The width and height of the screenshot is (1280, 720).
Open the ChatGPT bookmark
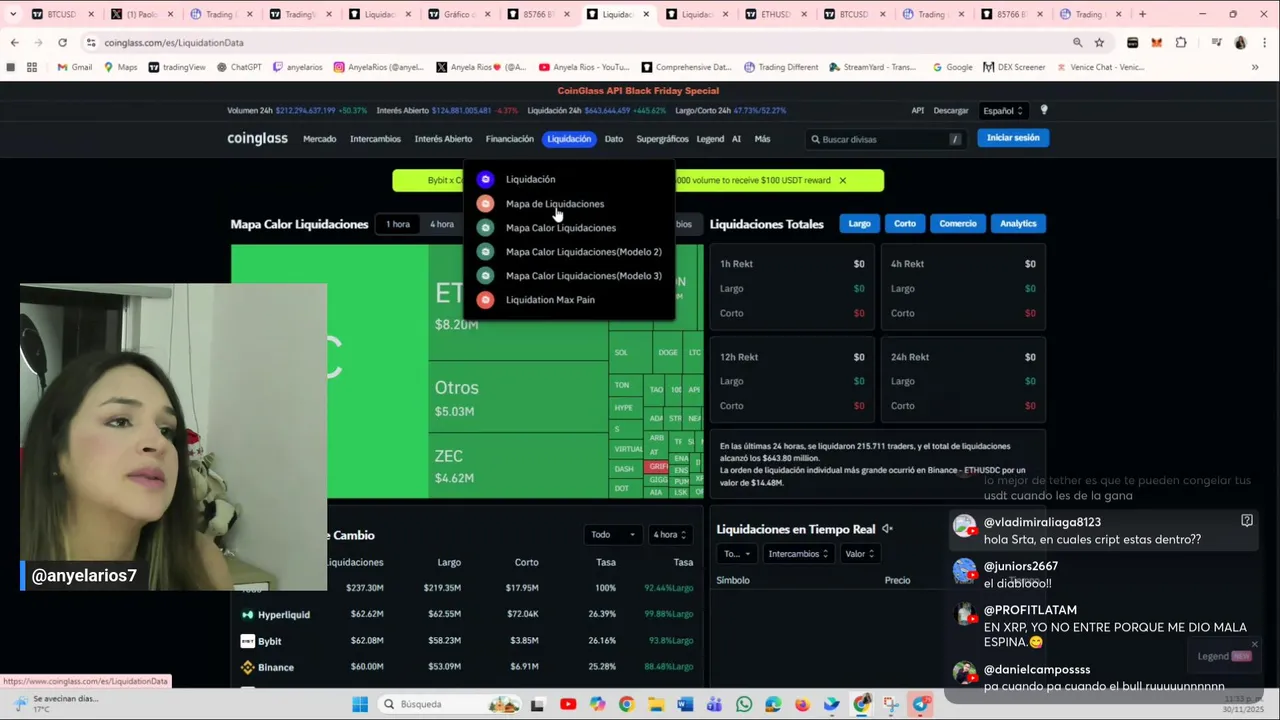tap(238, 67)
